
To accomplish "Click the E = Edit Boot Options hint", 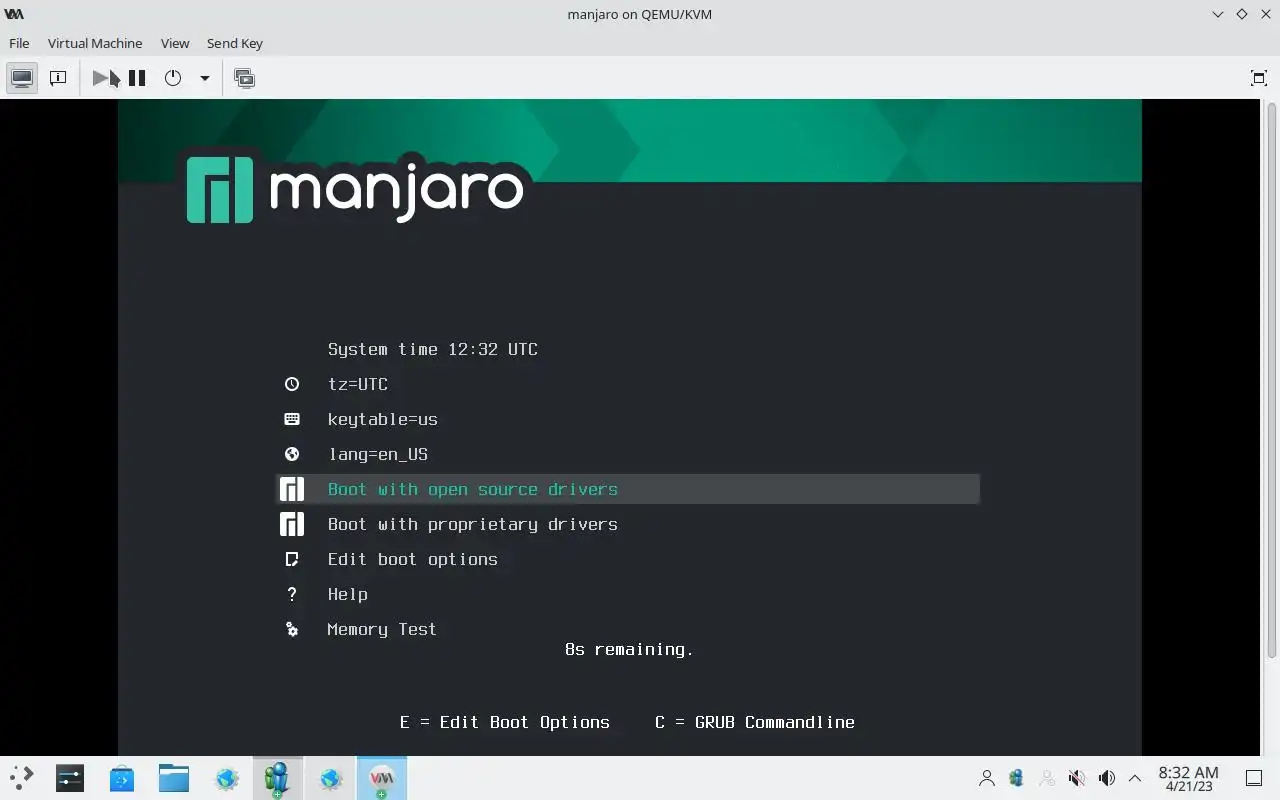I will pos(505,722).
